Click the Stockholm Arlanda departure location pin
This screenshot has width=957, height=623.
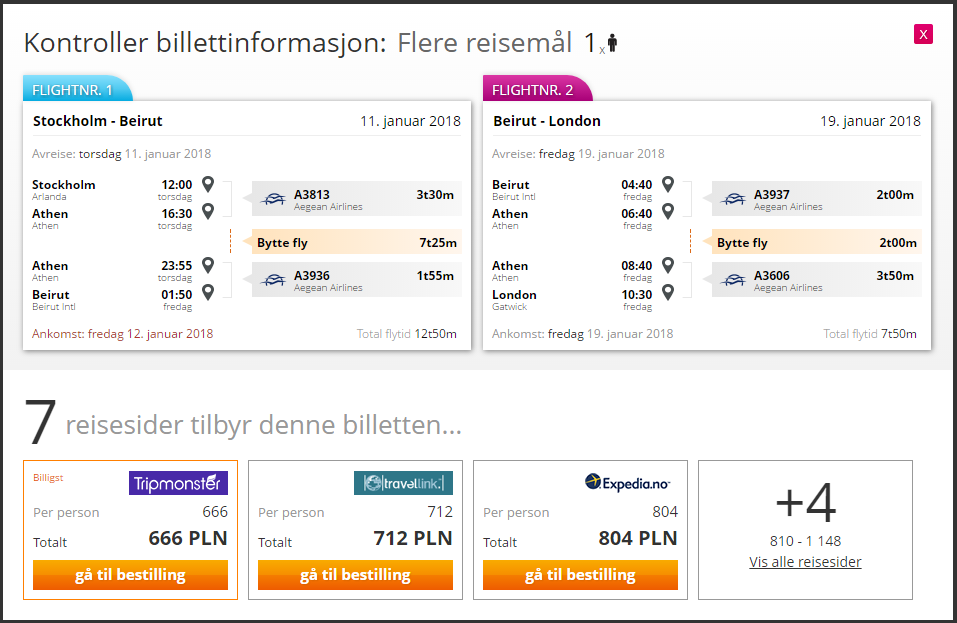coord(208,184)
